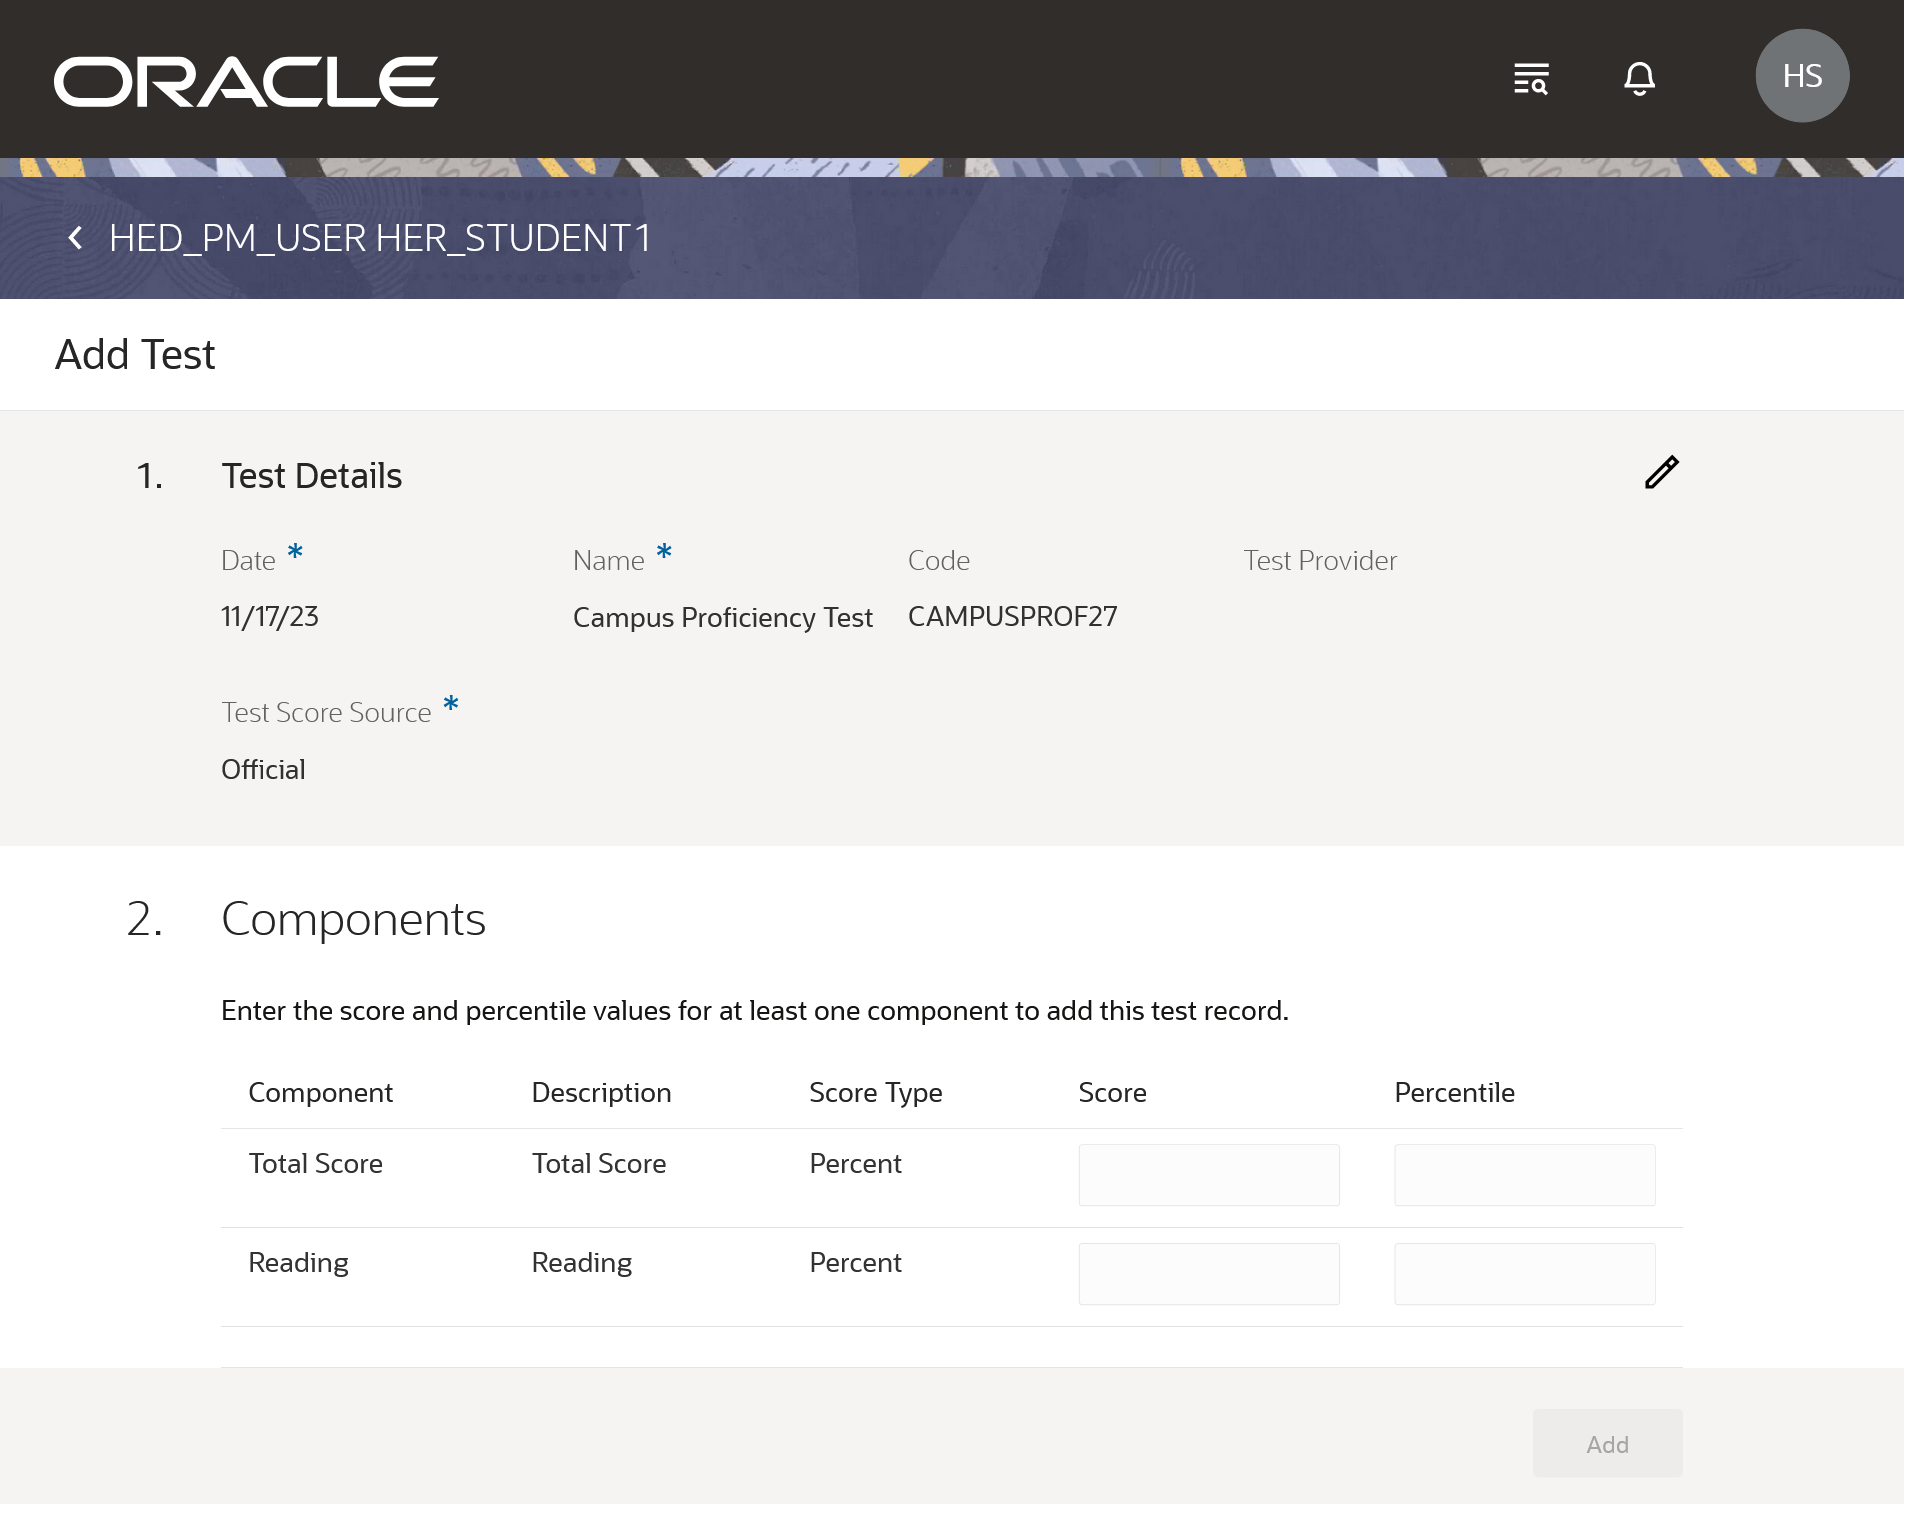Click the HED_PM_USER HER_STUDENT1 title
This screenshot has height=1517, width=1920.
click(x=380, y=238)
